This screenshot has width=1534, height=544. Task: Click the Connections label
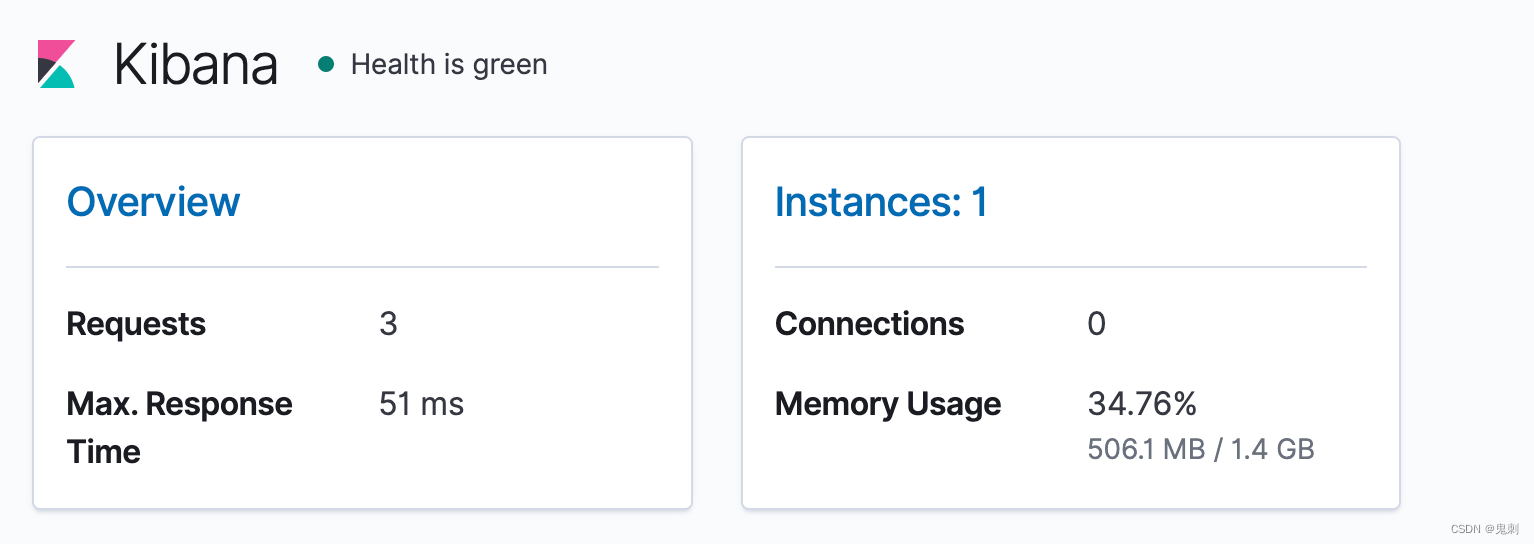coord(869,324)
